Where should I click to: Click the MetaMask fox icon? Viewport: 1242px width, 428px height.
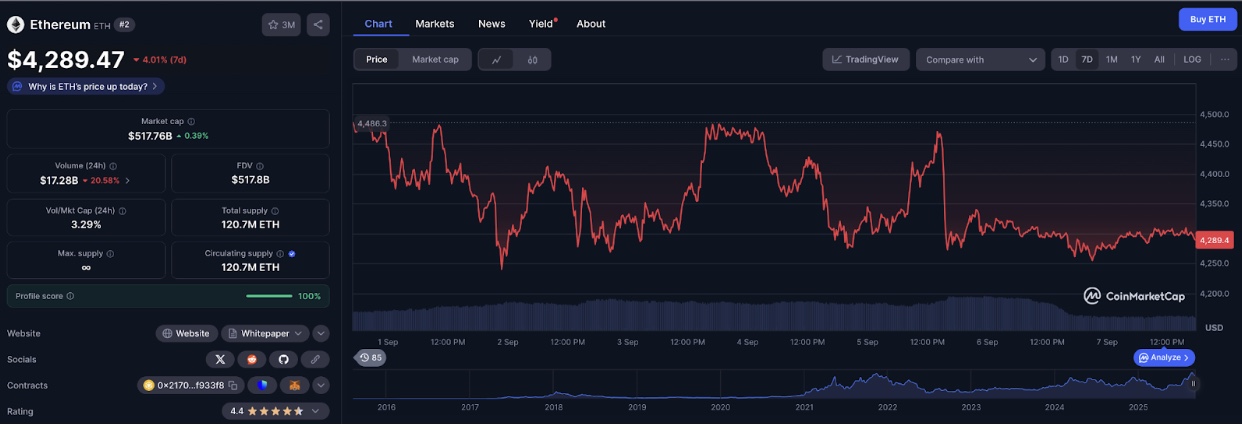[x=295, y=385]
